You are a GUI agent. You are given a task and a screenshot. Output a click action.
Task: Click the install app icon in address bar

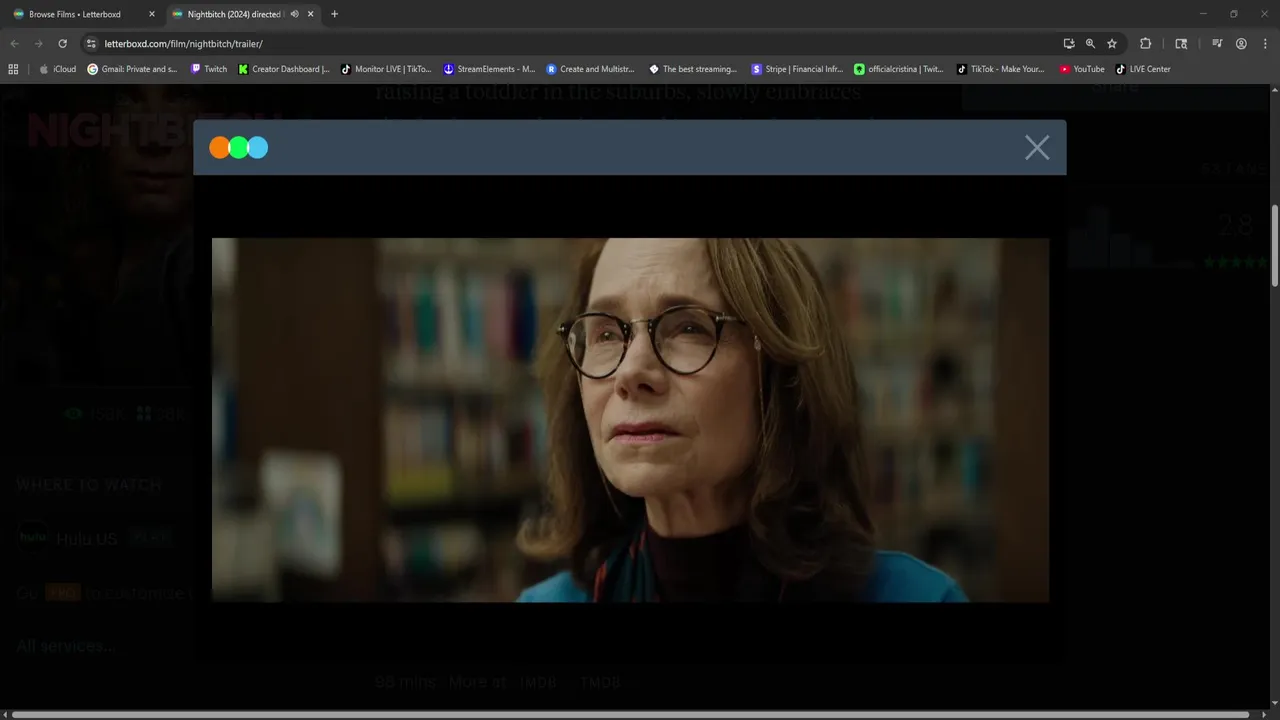(1069, 44)
